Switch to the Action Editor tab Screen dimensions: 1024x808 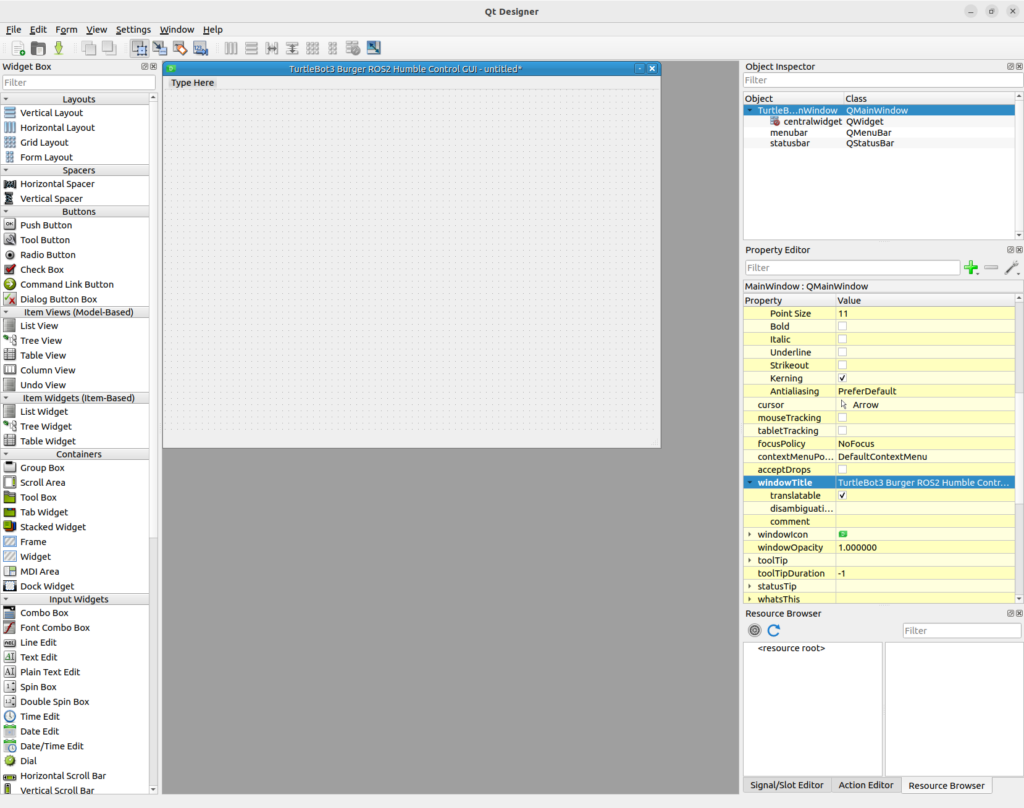coord(865,785)
